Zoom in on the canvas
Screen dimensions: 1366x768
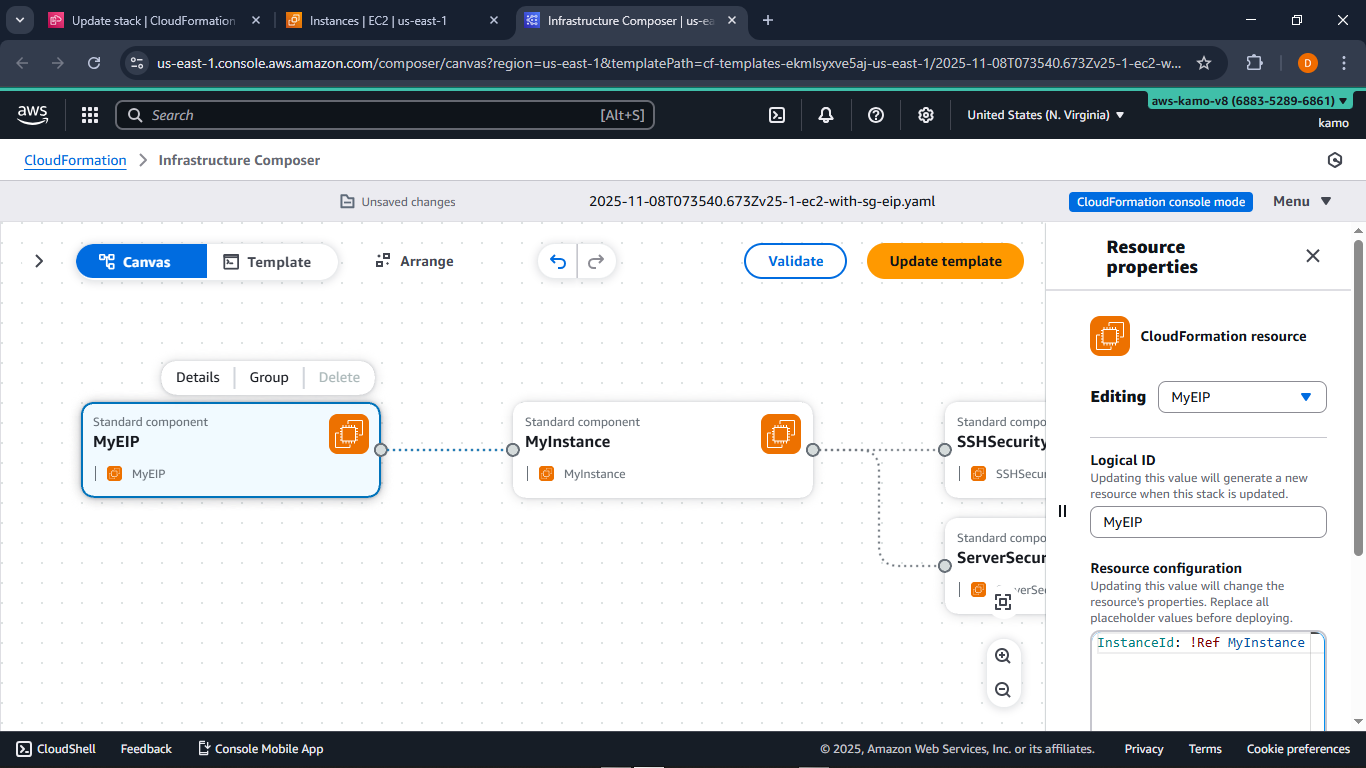tap(1003, 655)
